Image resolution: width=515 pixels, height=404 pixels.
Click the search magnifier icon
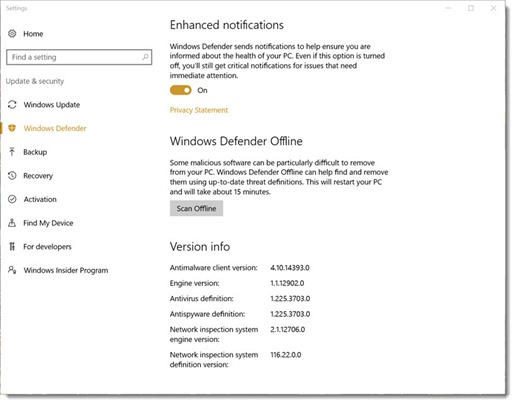pyautogui.click(x=145, y=57)
